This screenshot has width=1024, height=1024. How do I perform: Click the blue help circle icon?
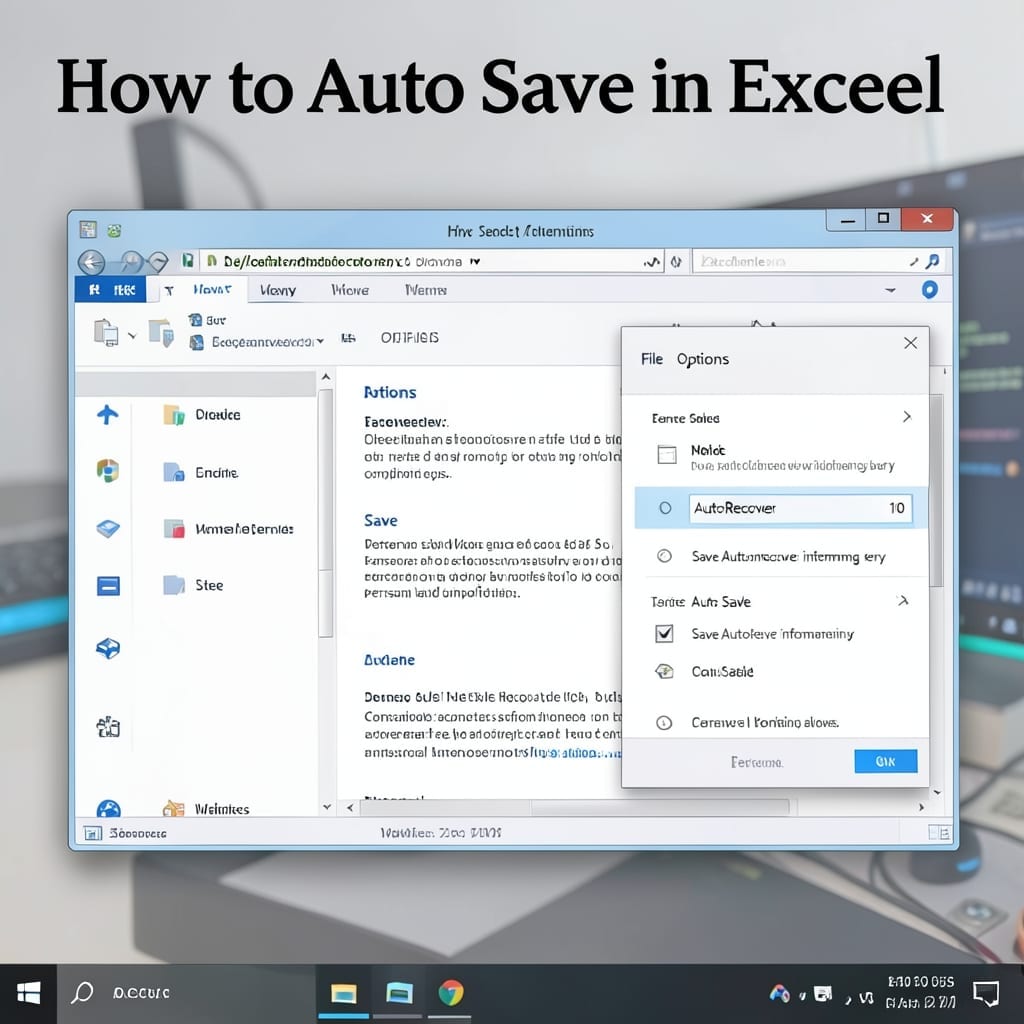click(x=930, y=289)
